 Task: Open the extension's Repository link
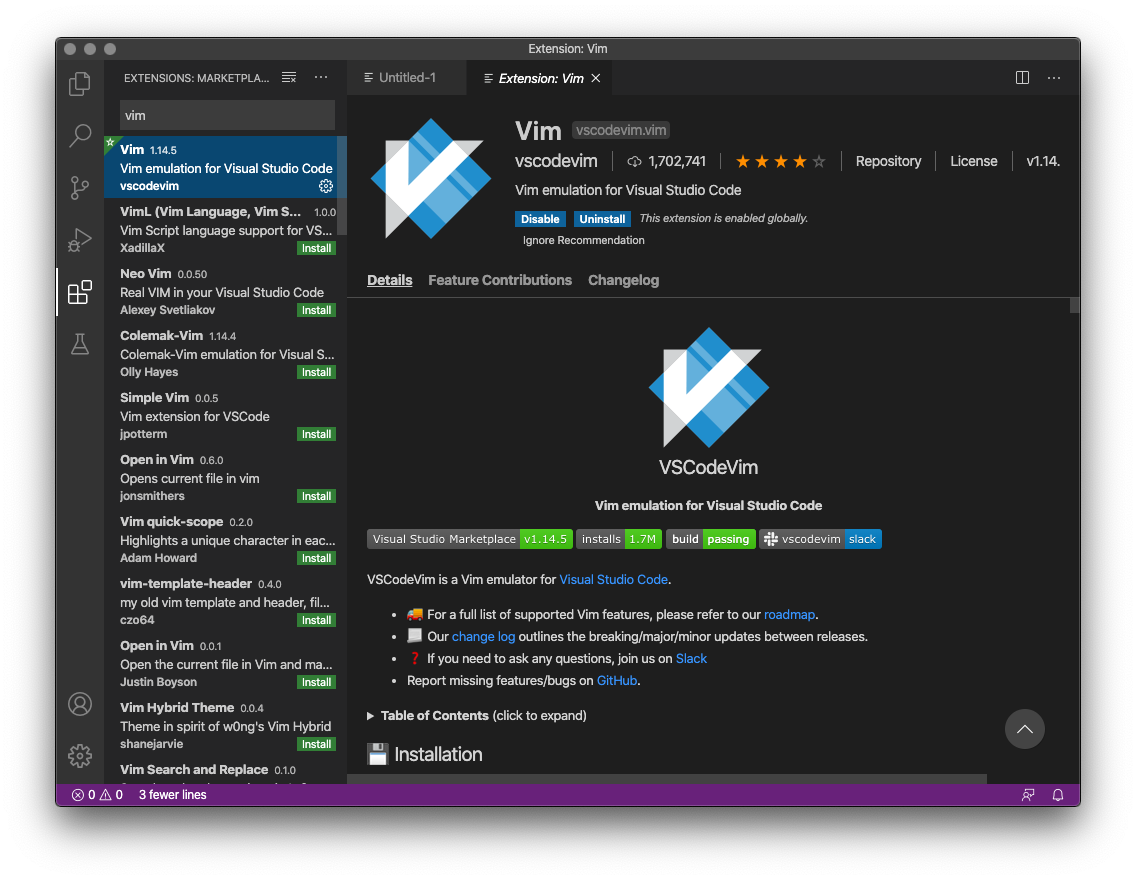point(888,160)
